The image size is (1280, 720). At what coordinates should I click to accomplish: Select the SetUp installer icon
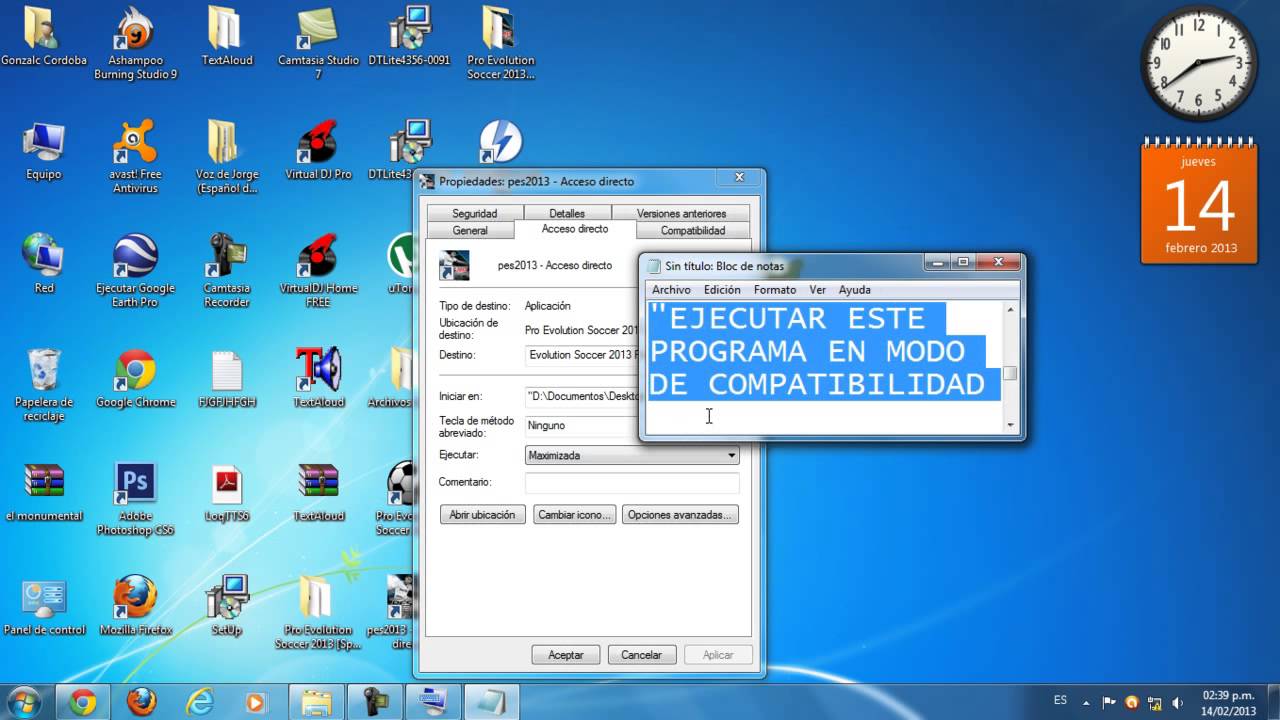coord(227,606)
